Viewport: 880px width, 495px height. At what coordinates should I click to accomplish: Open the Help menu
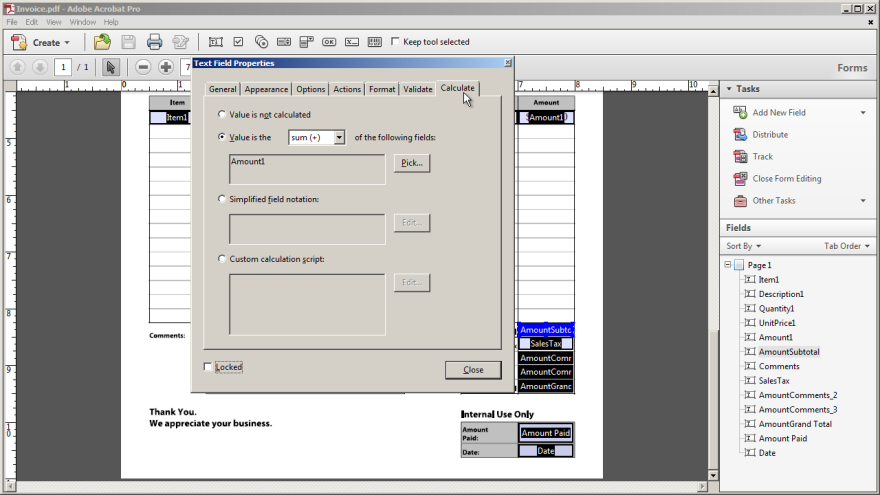pyautogui.click(x=111, y=22)
